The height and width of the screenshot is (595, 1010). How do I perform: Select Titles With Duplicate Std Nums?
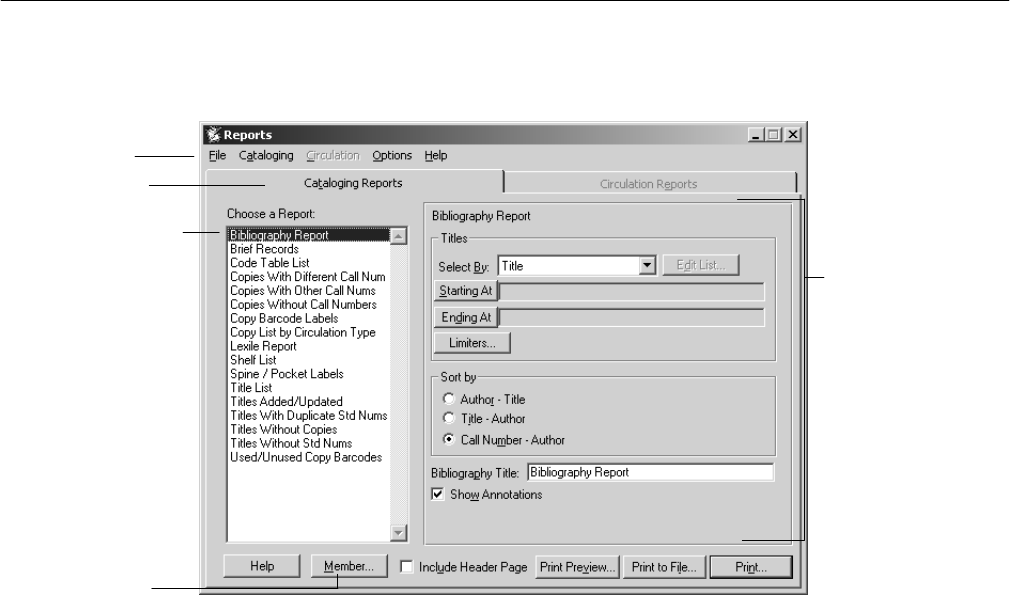[x=309, y=415]
